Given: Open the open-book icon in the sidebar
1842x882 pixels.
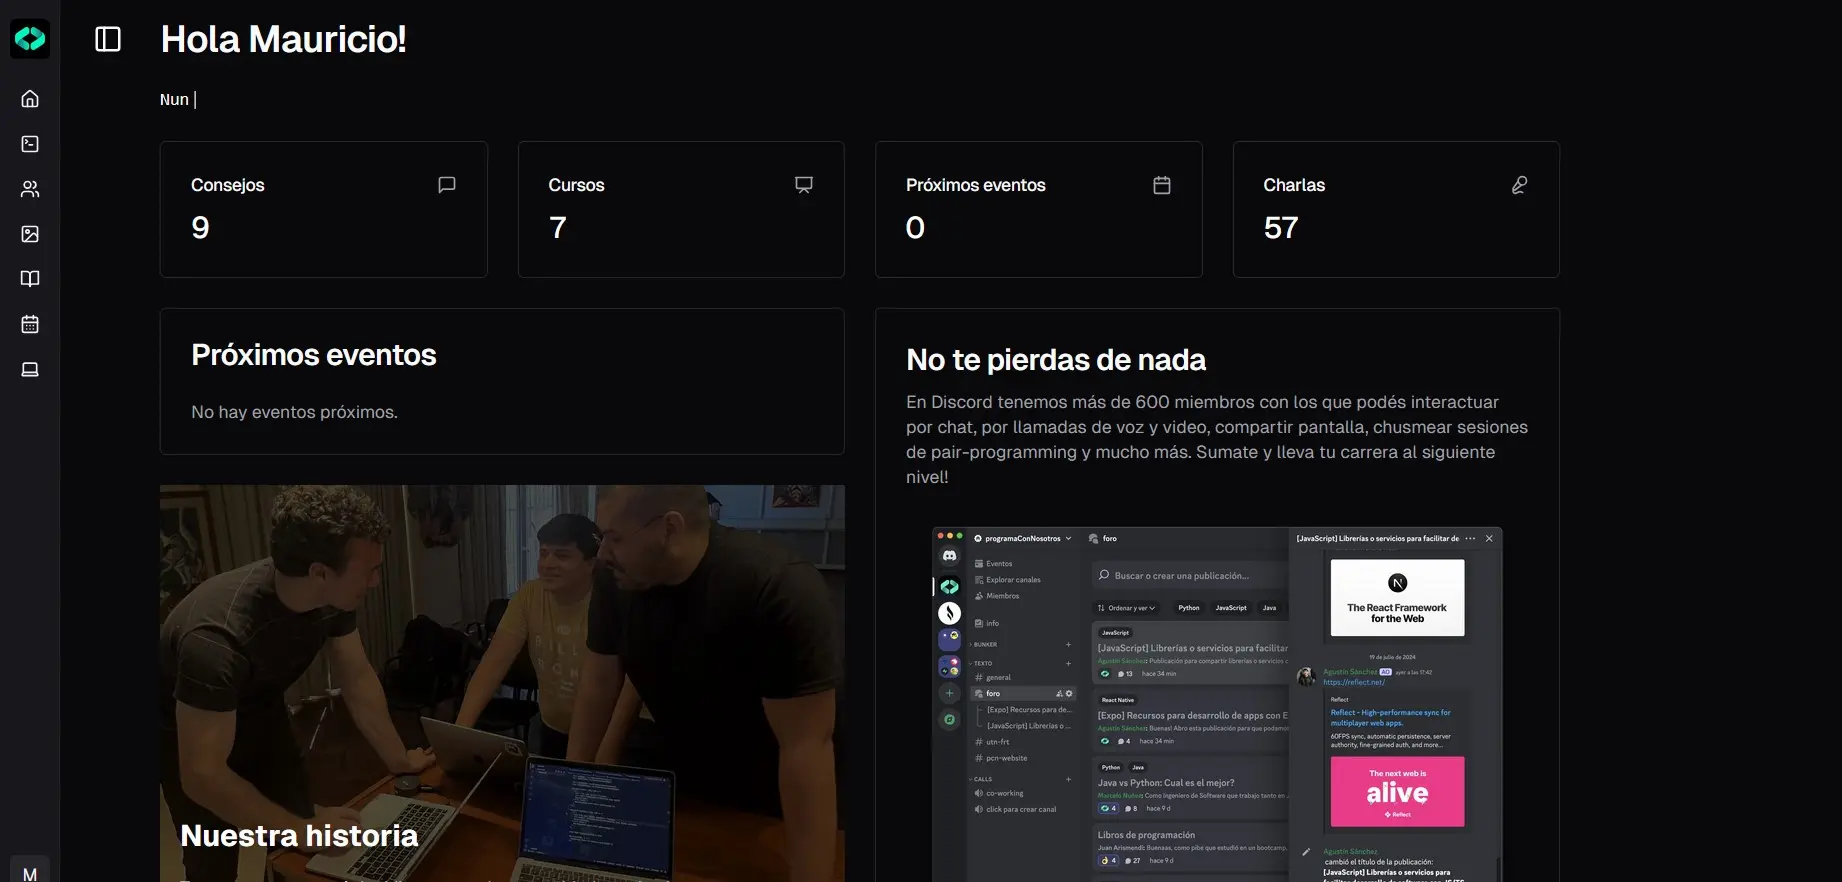Looking at the screenshot, I should (x=30, y=279).
